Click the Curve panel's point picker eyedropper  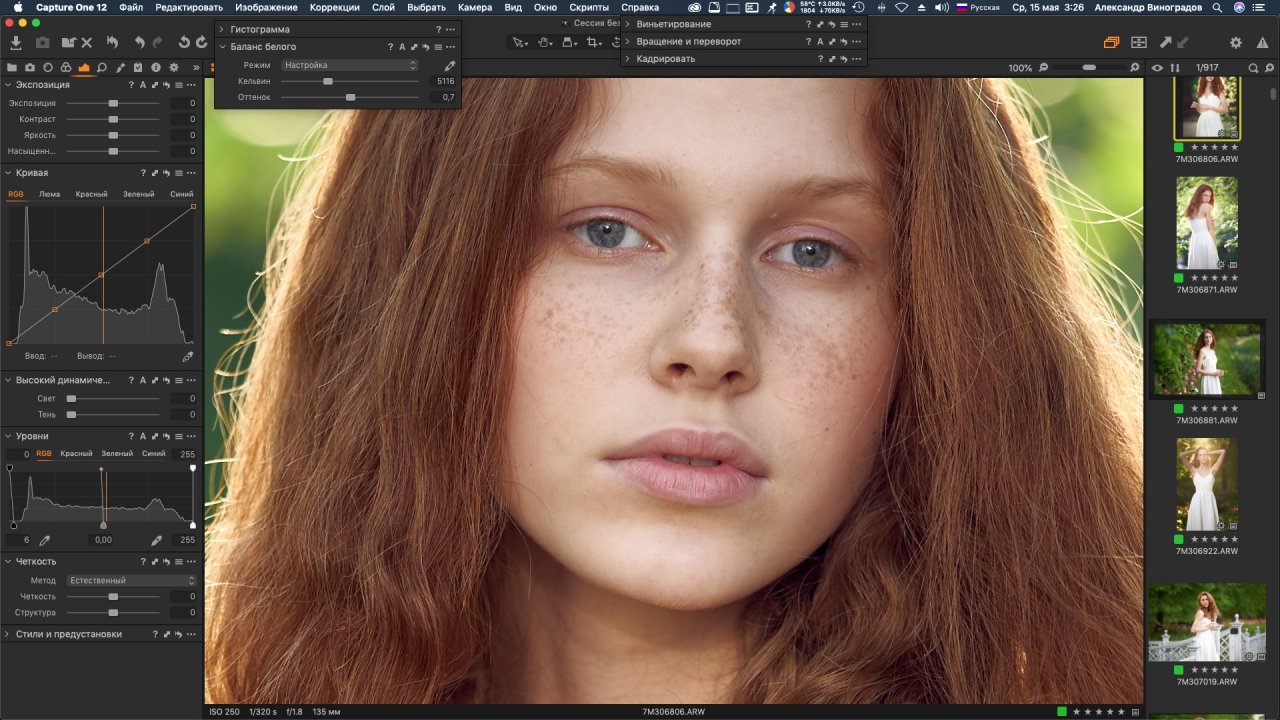click(188, 355)
